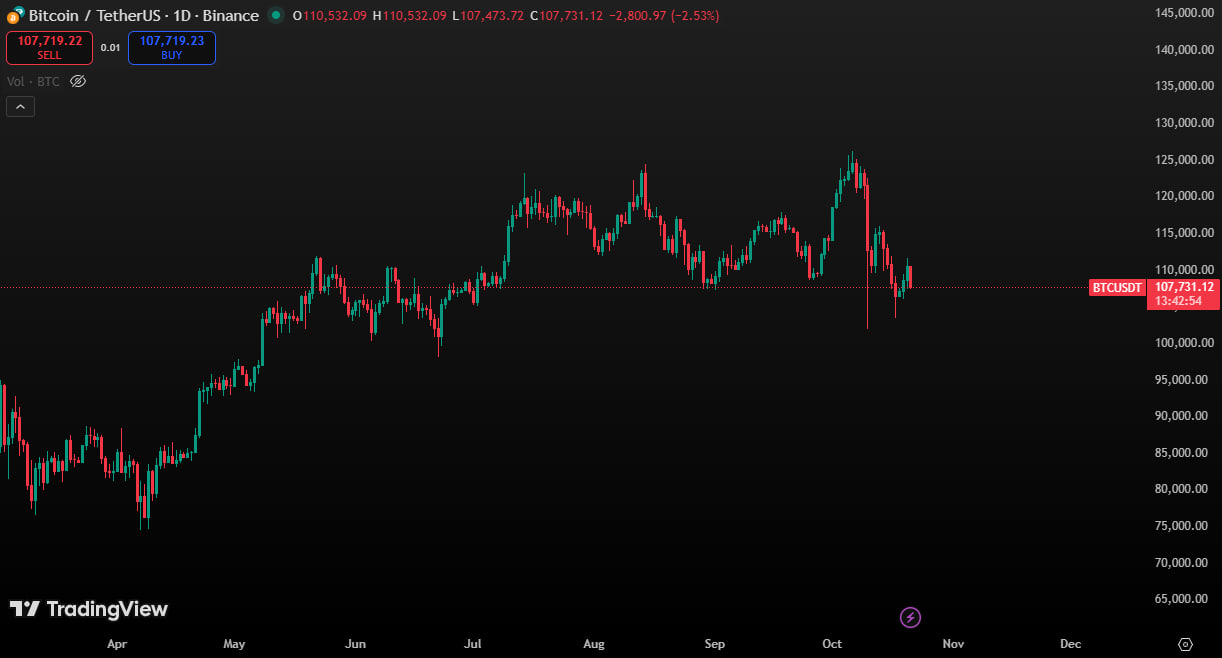Open the purple lightning bolt event marker
This screenshot has width=1222, height=658.
[x=910, y=617]
